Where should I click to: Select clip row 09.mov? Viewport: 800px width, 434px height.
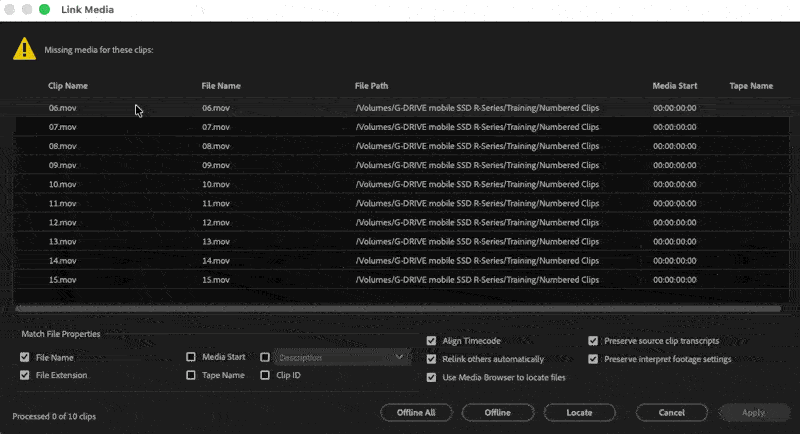pos(402,165)
